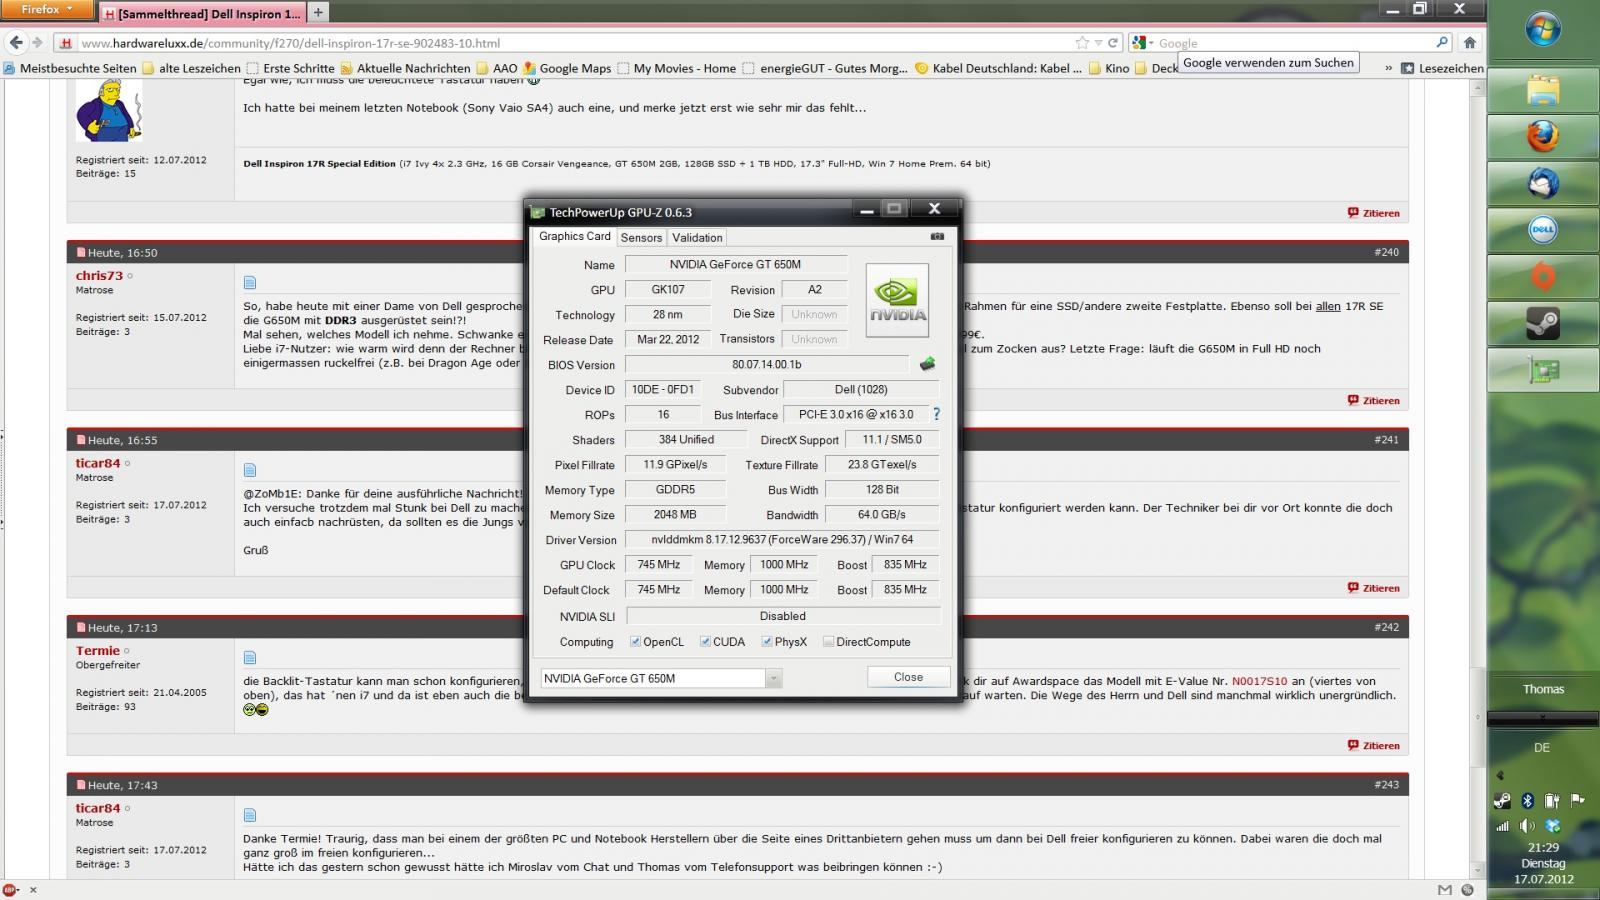Click the Action Center flag tray icon
This screenshot has height=900, width=1600.
point(1577,800)
